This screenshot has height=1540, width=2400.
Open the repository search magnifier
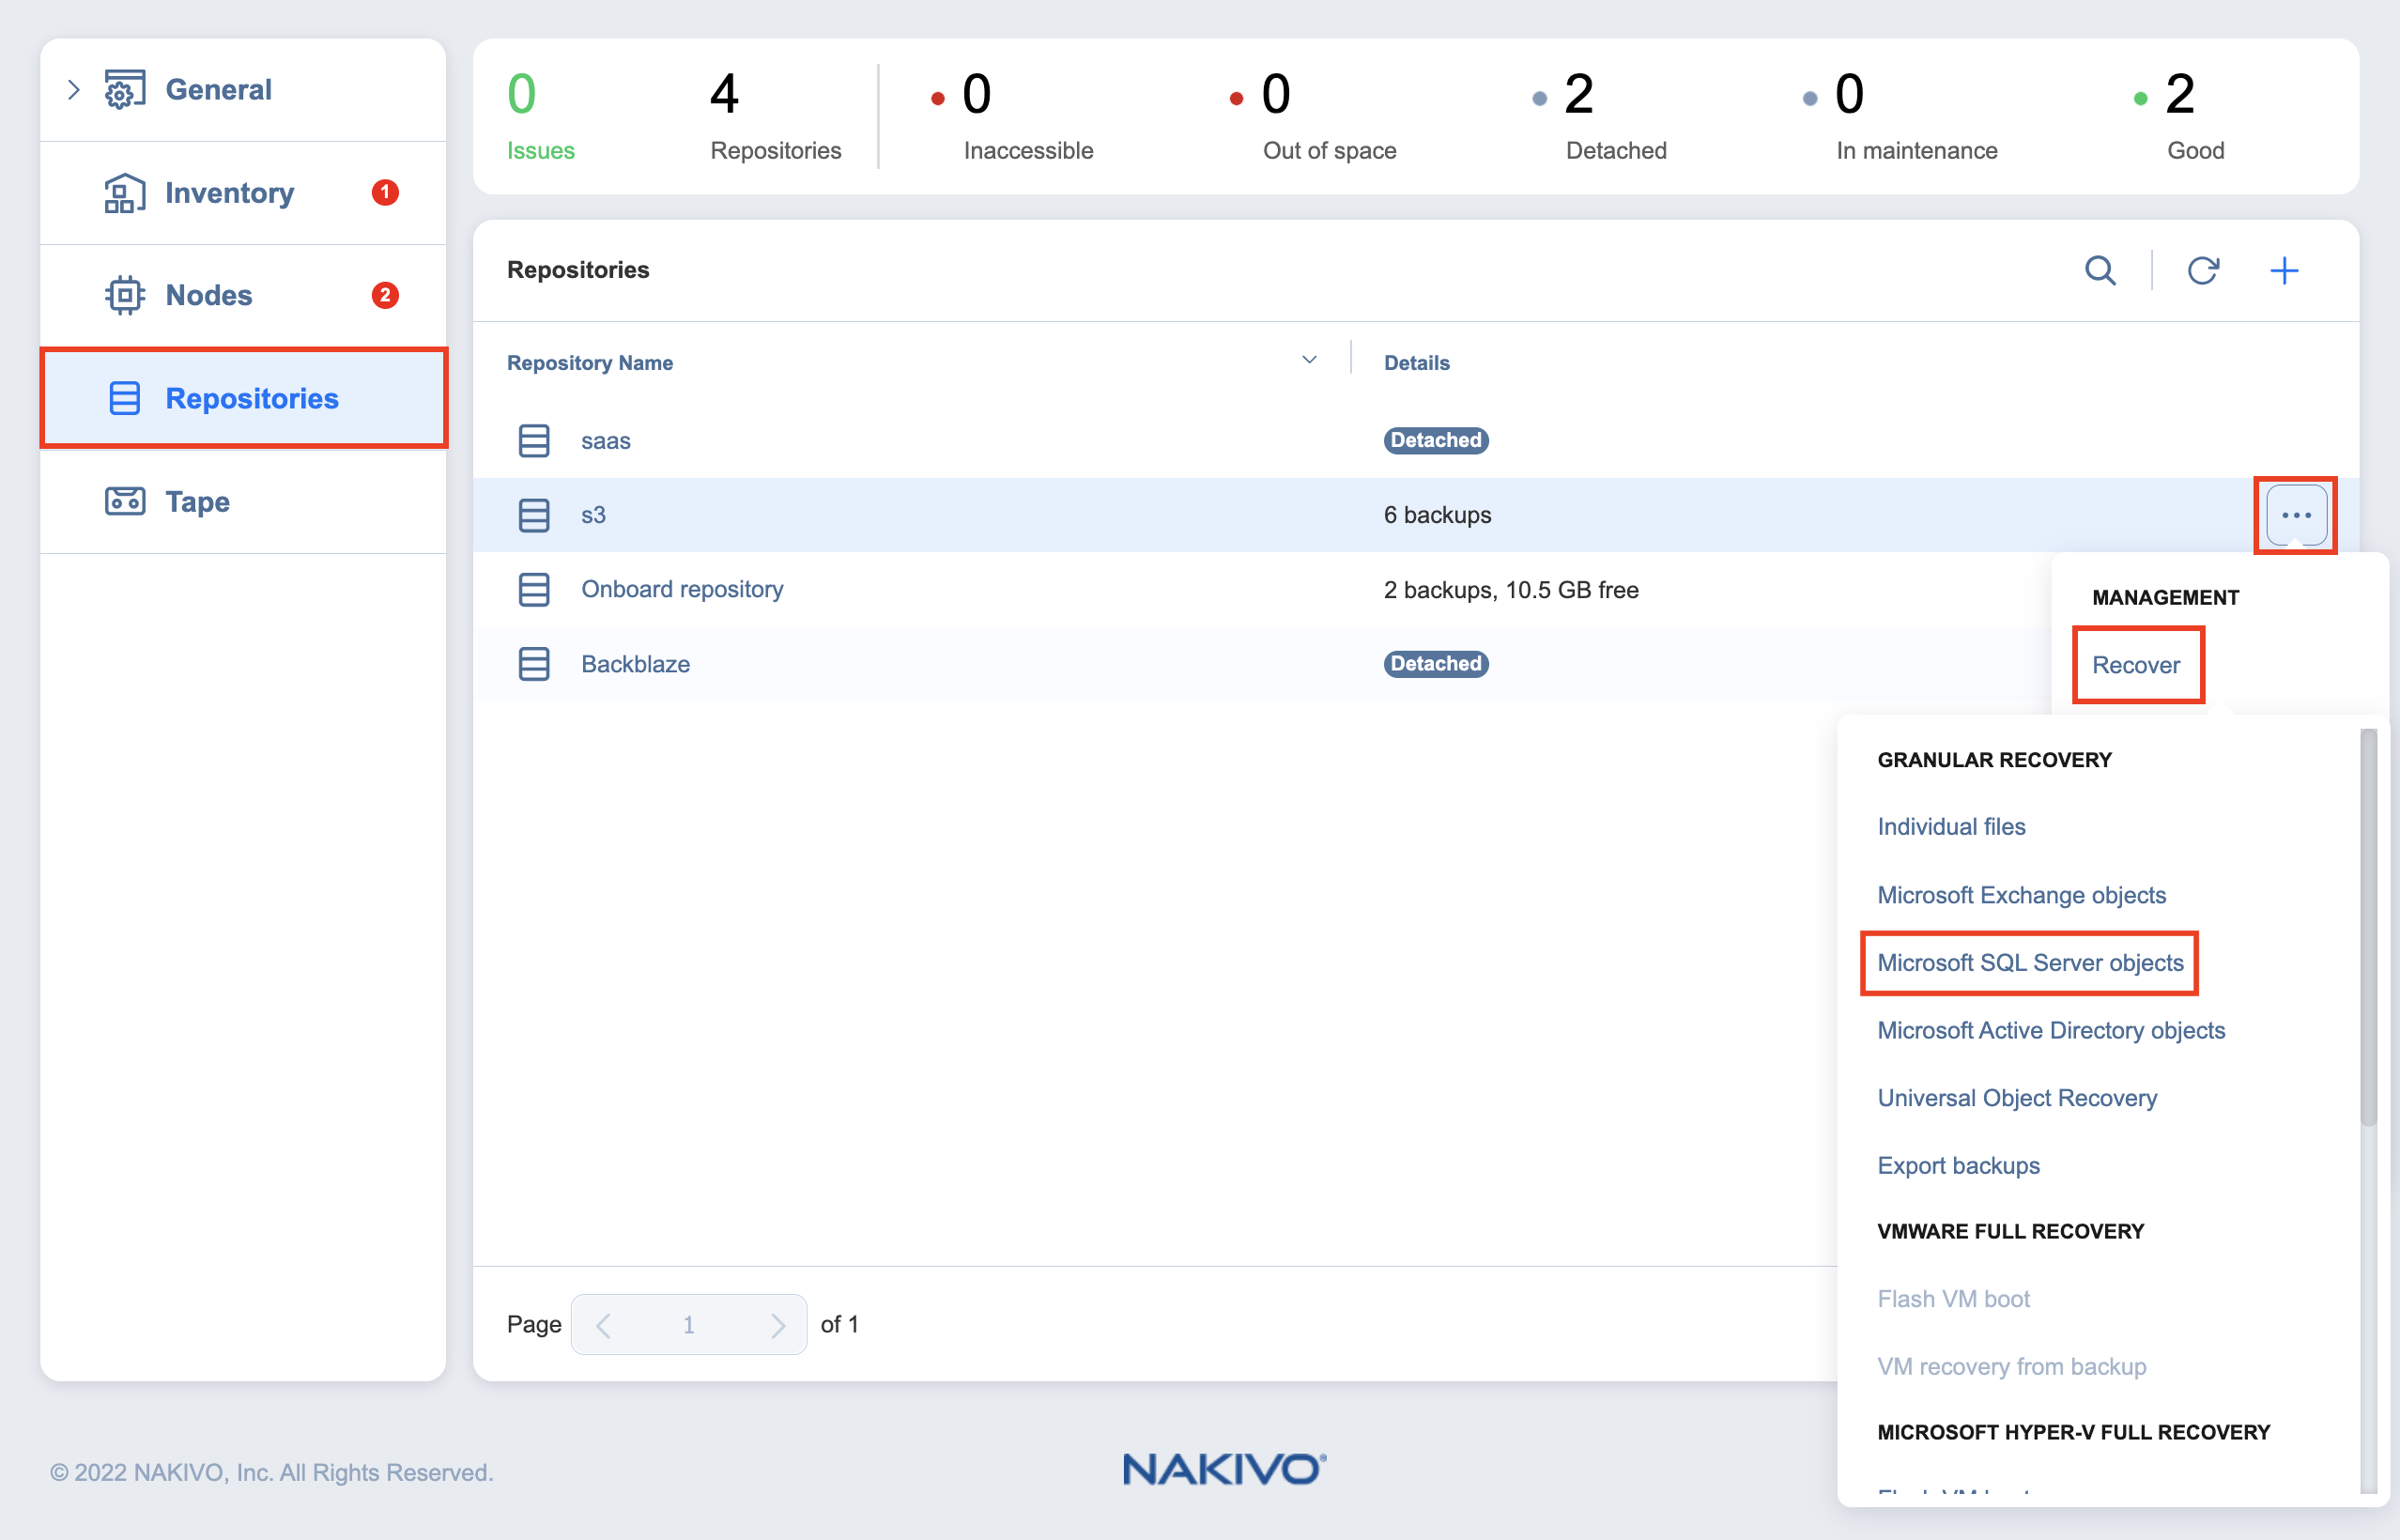(x=2100, y=271)
